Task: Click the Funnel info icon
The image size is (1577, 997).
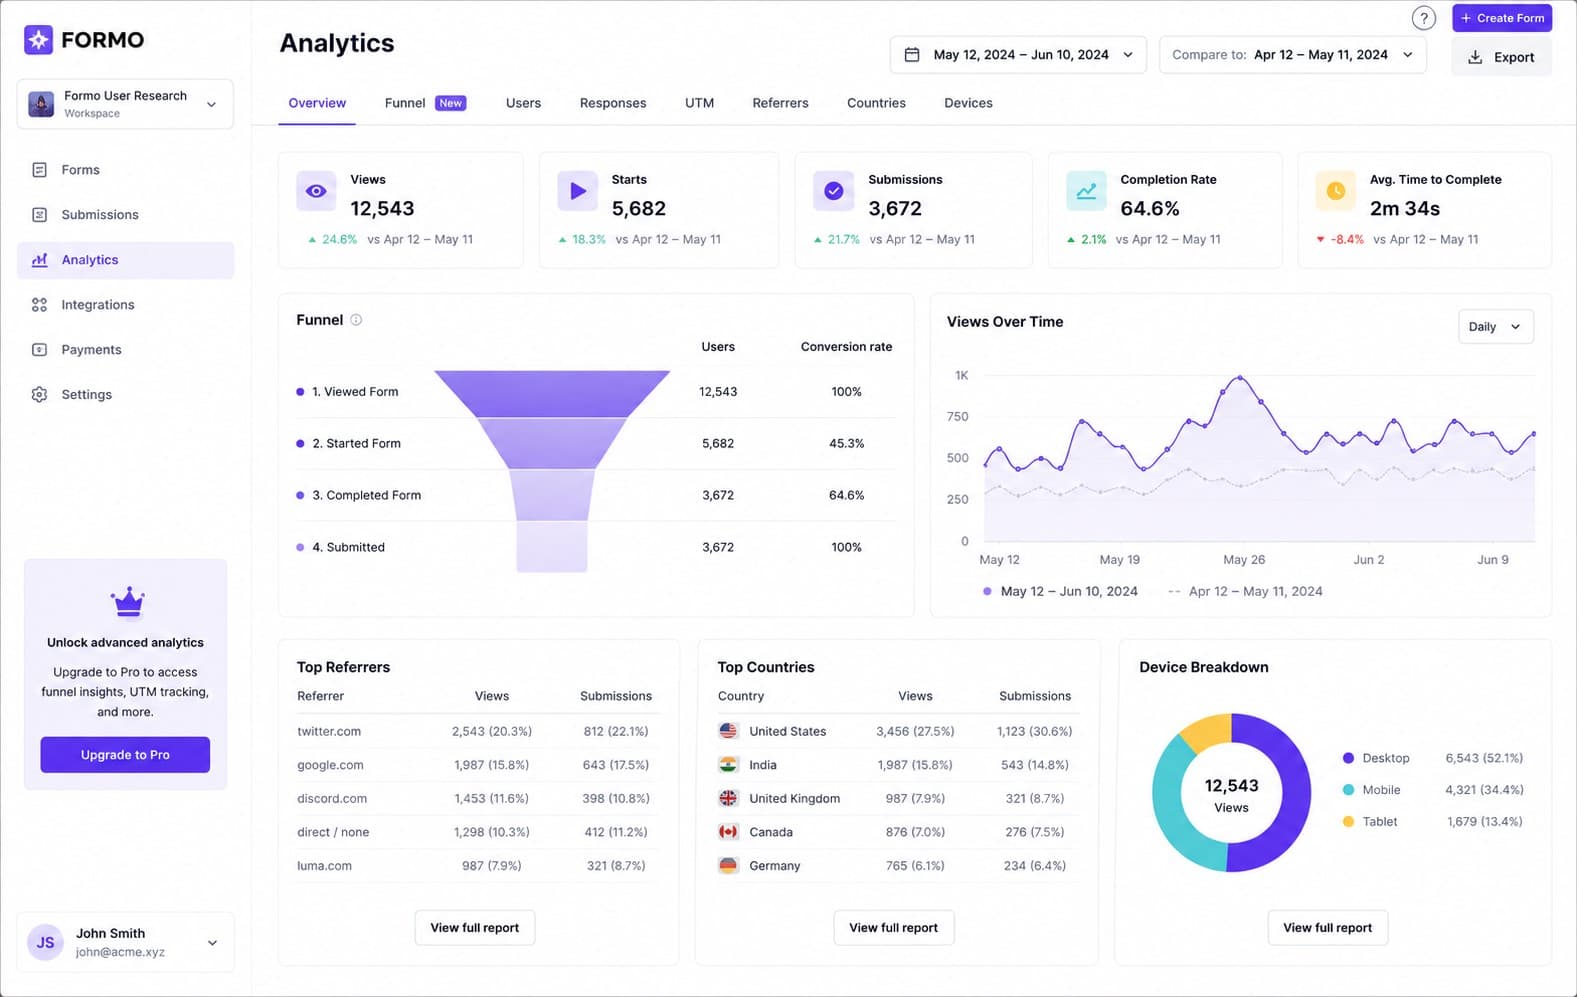Action: (x=356, y=320)
